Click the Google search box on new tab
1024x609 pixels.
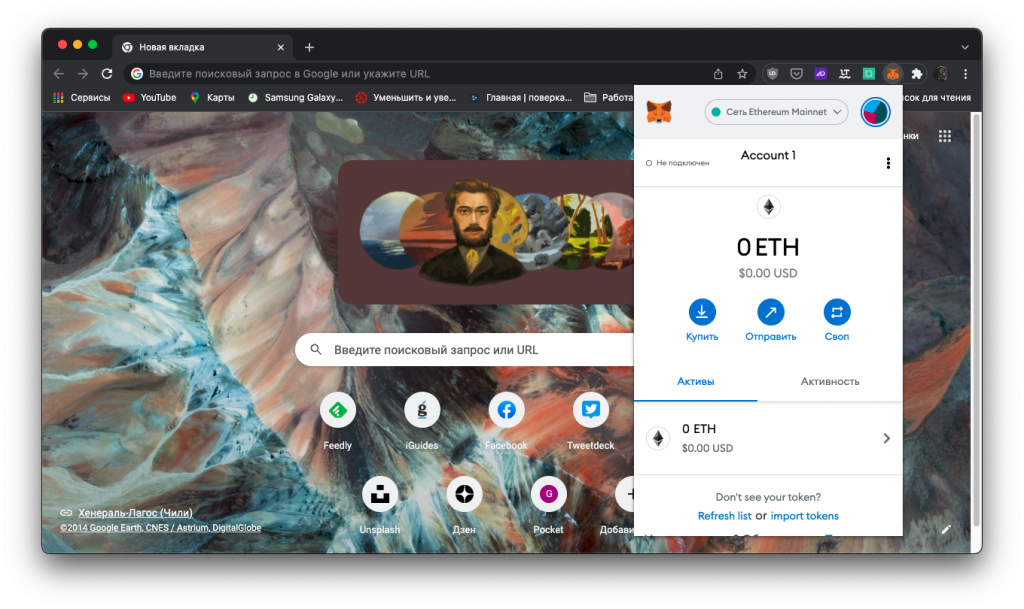464,350
